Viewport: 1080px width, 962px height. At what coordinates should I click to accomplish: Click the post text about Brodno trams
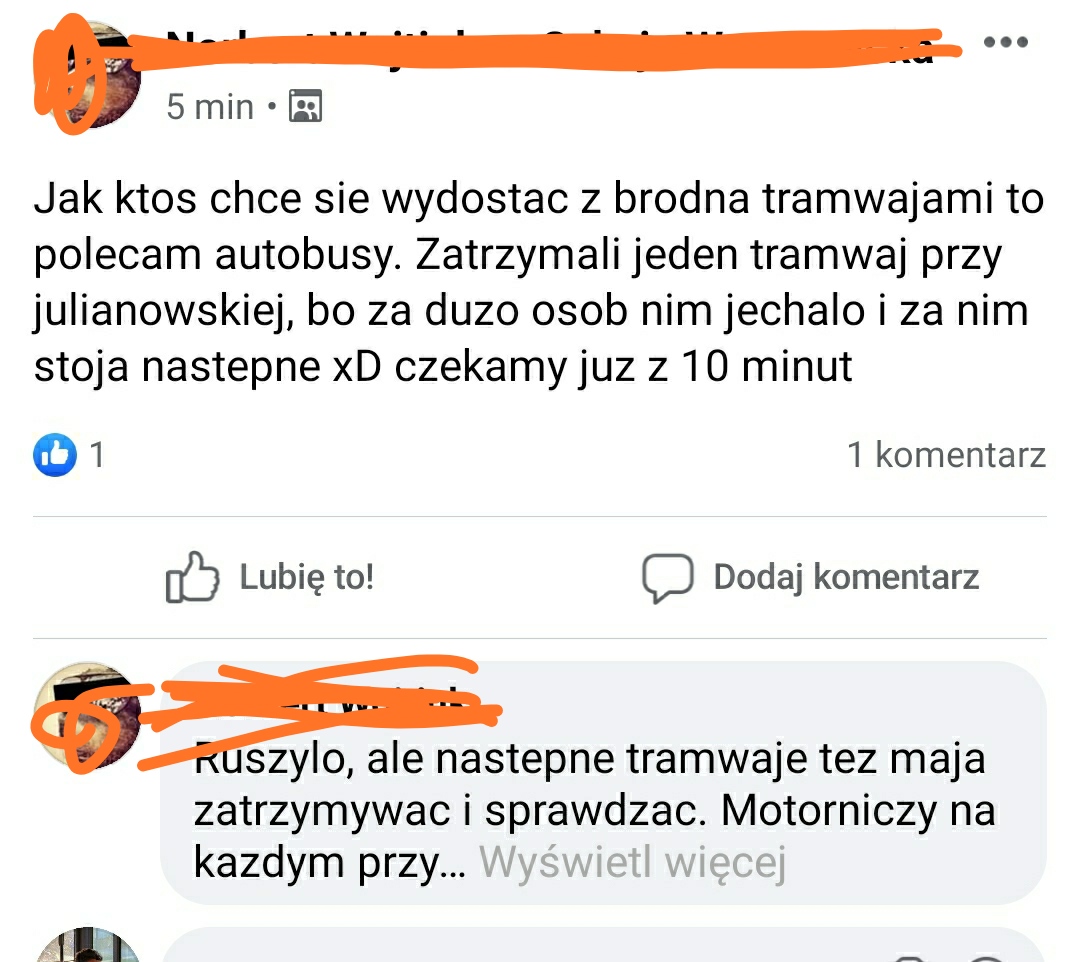click(x=539, y=282)
